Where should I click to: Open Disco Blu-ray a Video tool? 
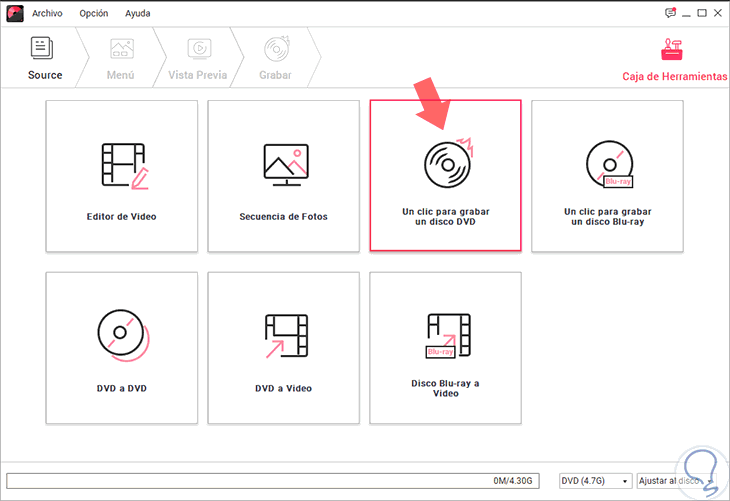tap(446, 348)
